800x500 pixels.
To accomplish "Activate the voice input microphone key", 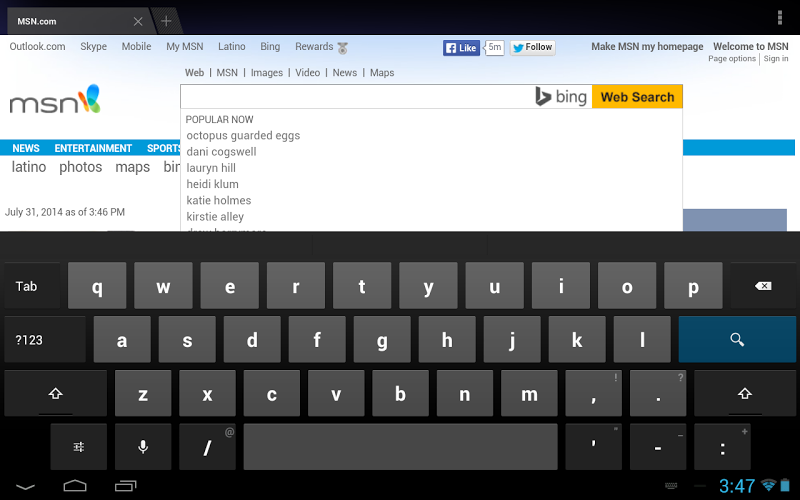I will (143, 447).
